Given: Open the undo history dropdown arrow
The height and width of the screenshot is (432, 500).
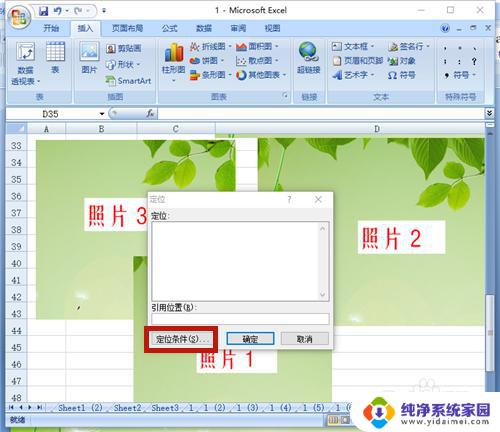Looking at the screenshot, I should pyautogui.click(x=67, y=11).
